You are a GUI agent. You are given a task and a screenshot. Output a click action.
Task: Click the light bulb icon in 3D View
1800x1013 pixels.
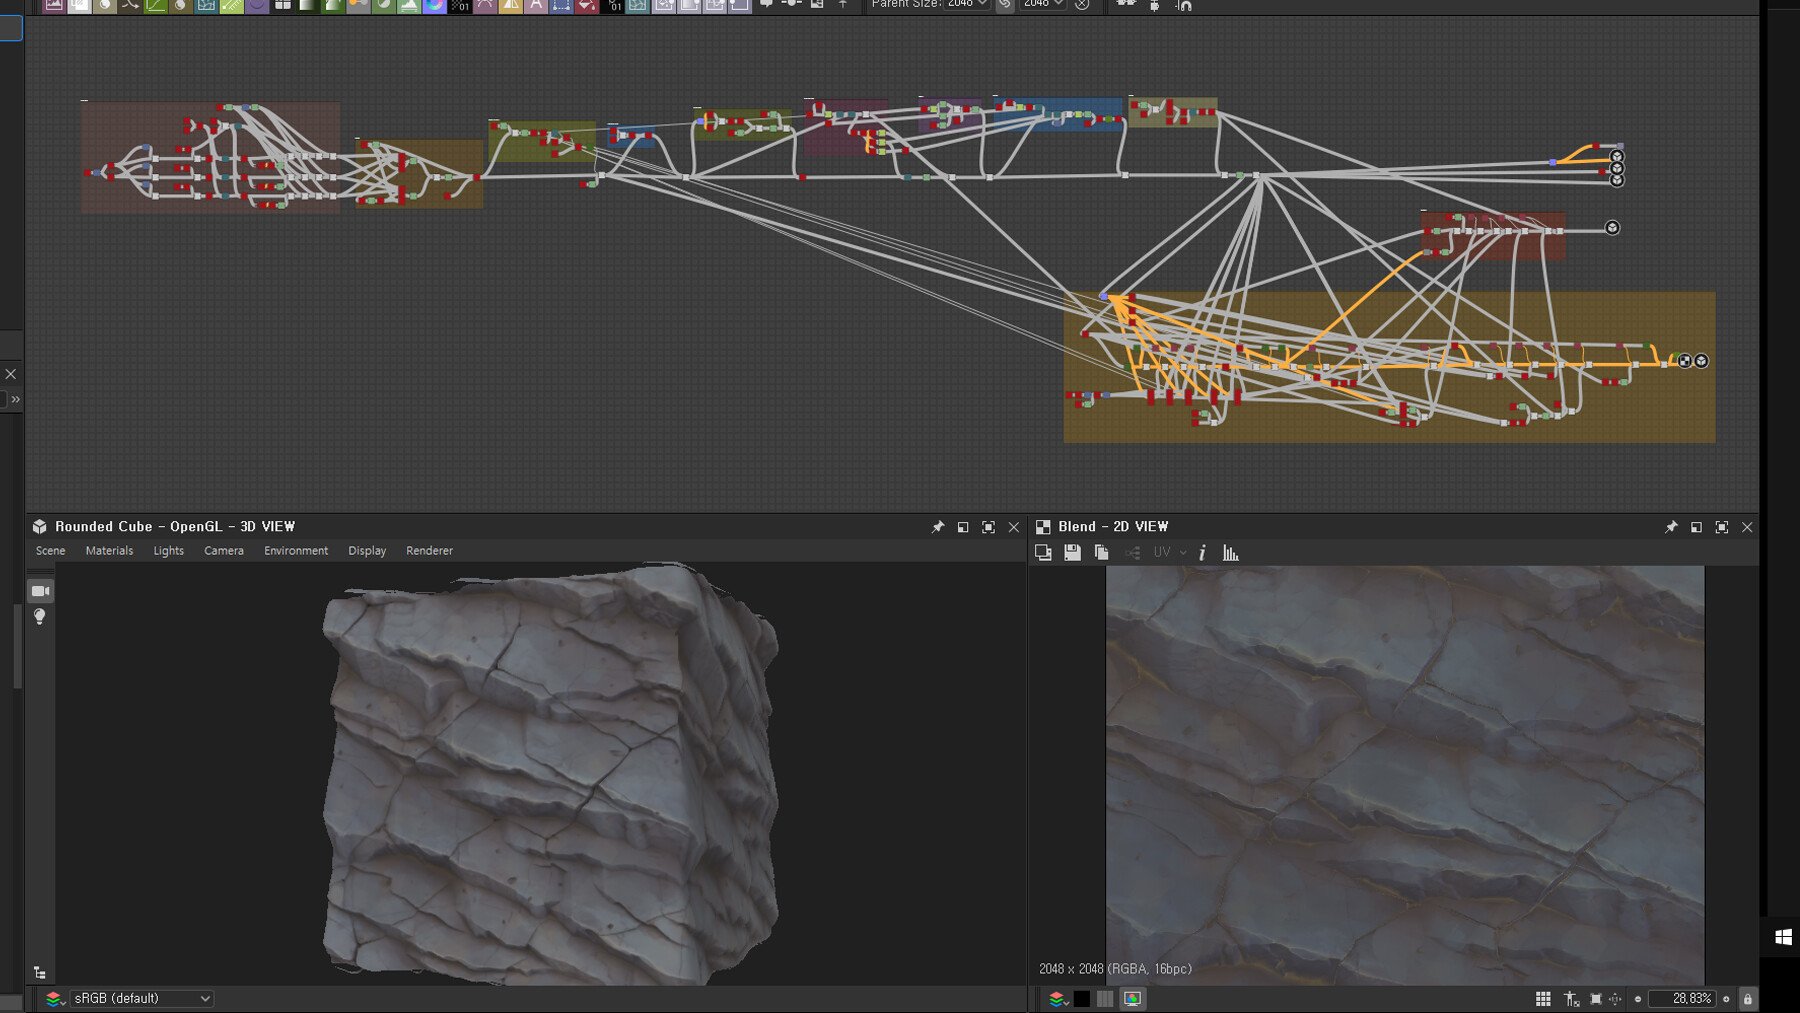pyautogui.click(x=40, y=617)
